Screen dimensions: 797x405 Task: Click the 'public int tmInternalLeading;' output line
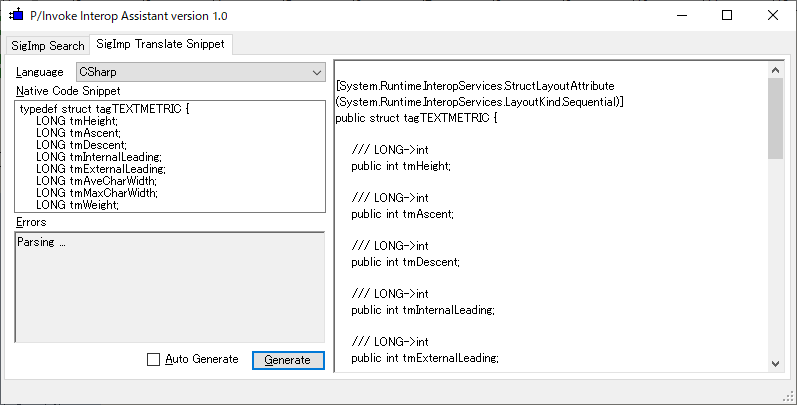[x=423, y=310]
